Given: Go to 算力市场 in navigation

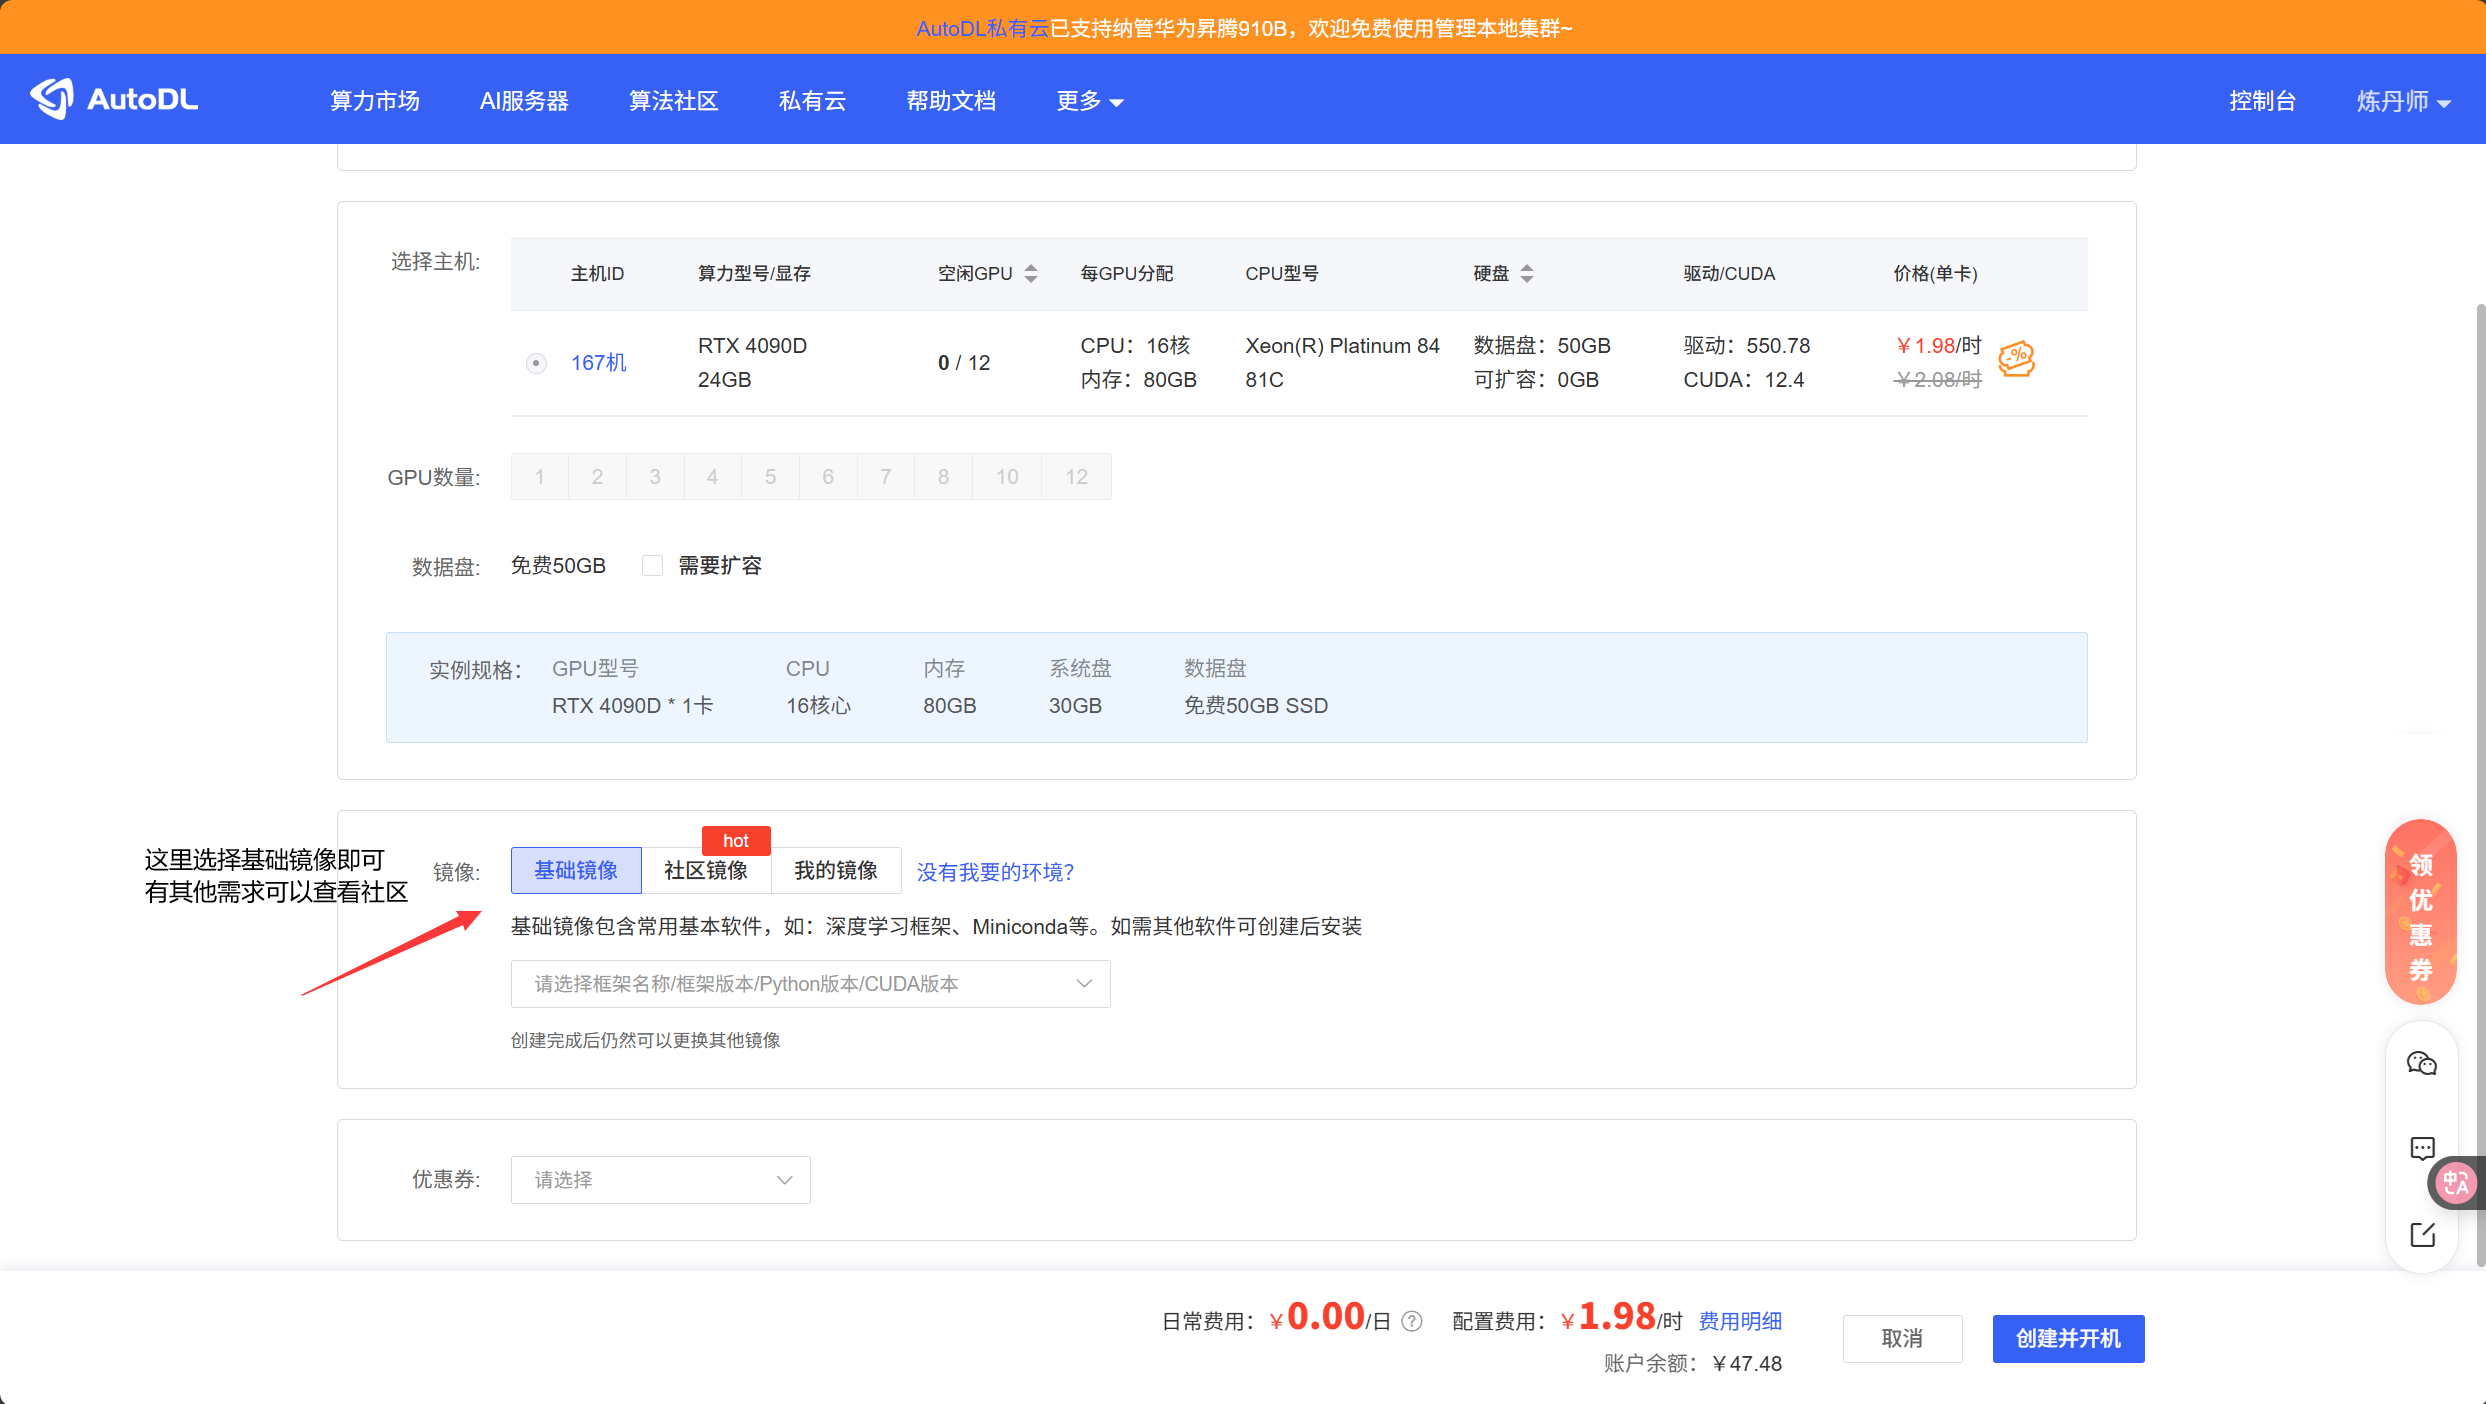Looking at the screenshot, I should click(374, 101).
